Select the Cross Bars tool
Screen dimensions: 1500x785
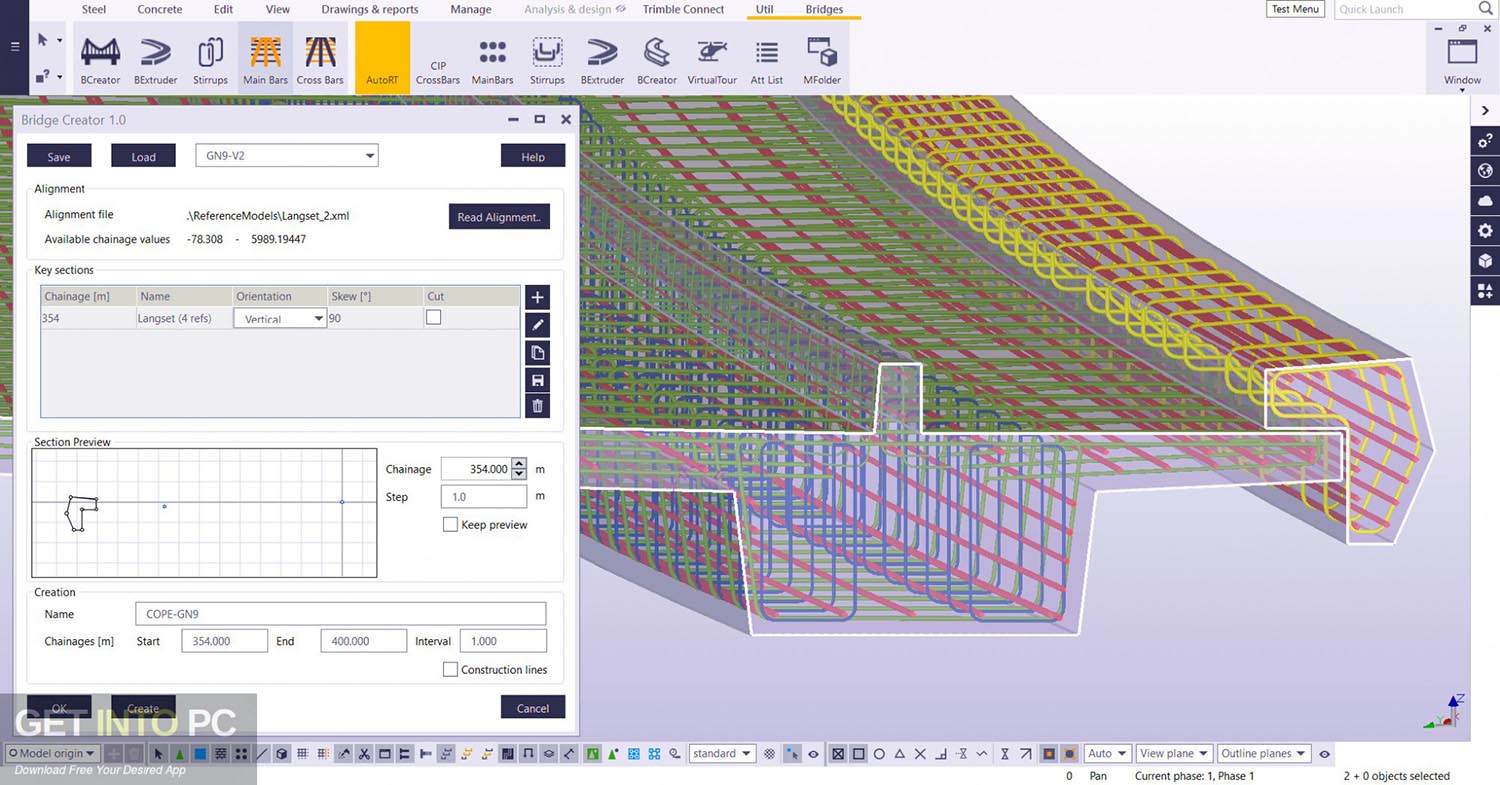[x=320, y=60]
